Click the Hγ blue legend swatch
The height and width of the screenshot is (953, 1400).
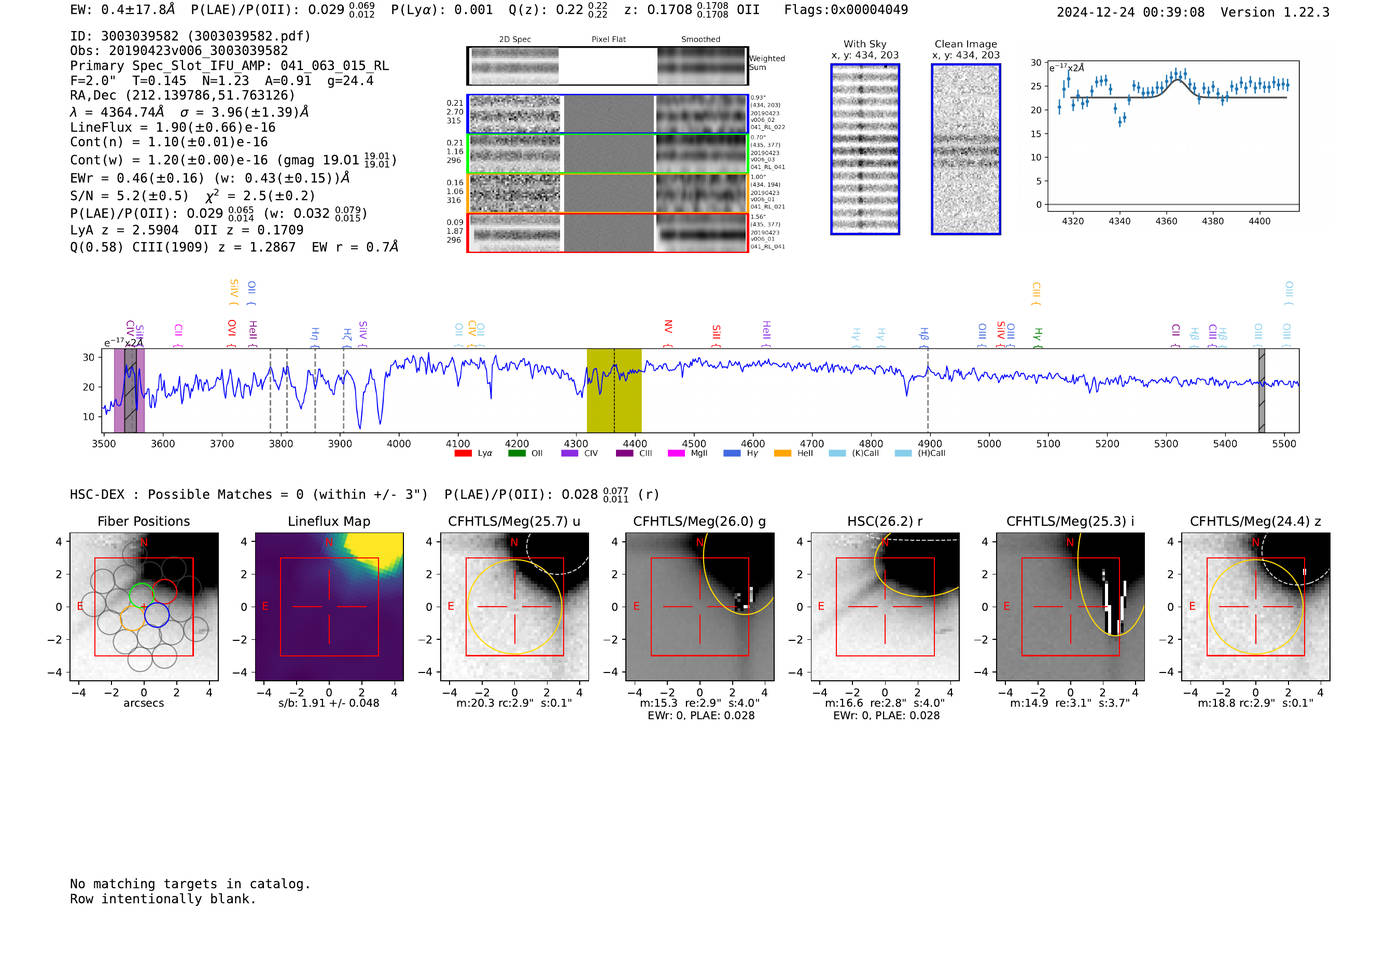pyautogui.click(x=732, y=453)
